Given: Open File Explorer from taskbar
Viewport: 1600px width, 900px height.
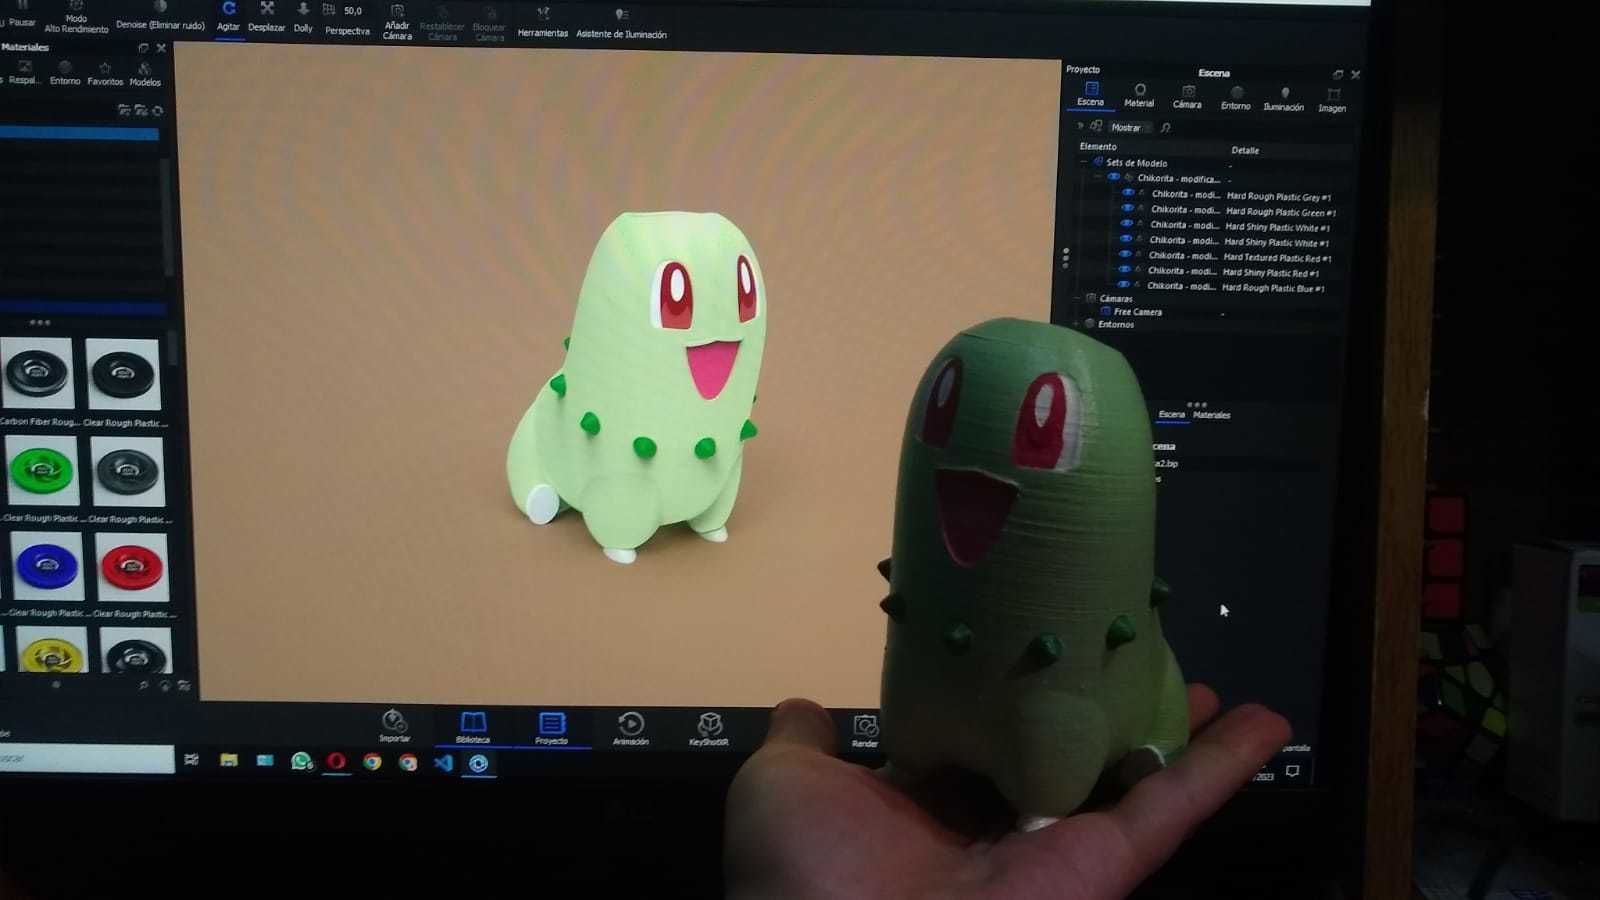Looking at the screenshot, I should tap(229, 761).
